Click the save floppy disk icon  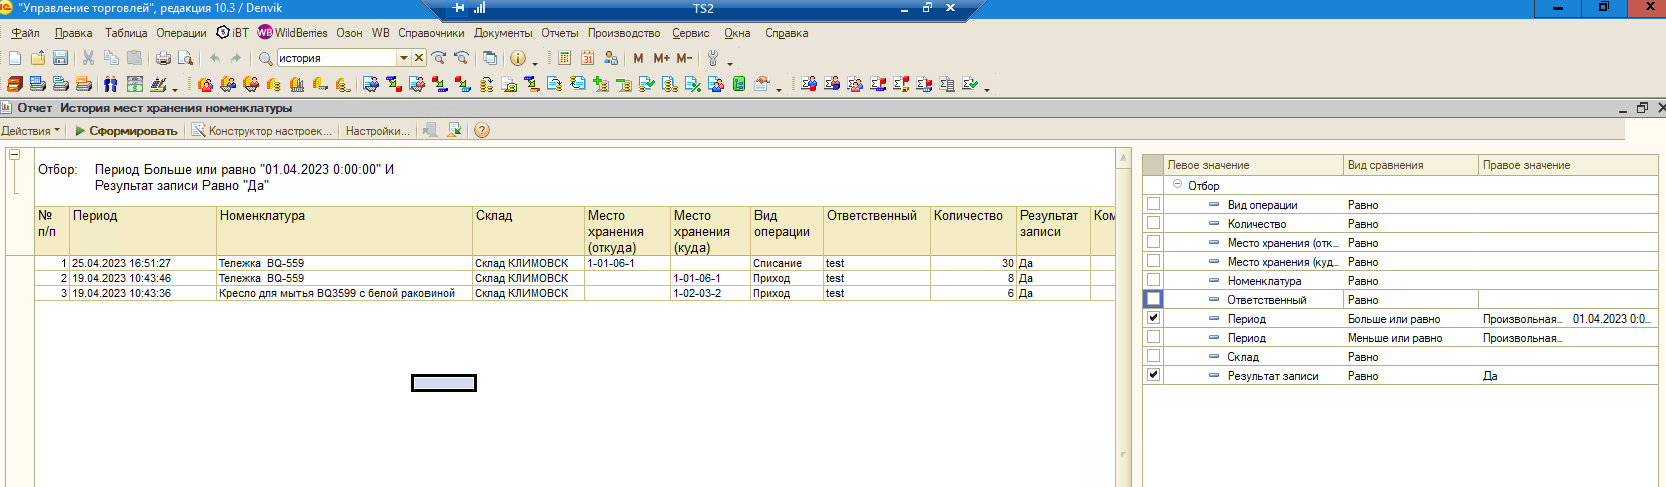(60, 58)
